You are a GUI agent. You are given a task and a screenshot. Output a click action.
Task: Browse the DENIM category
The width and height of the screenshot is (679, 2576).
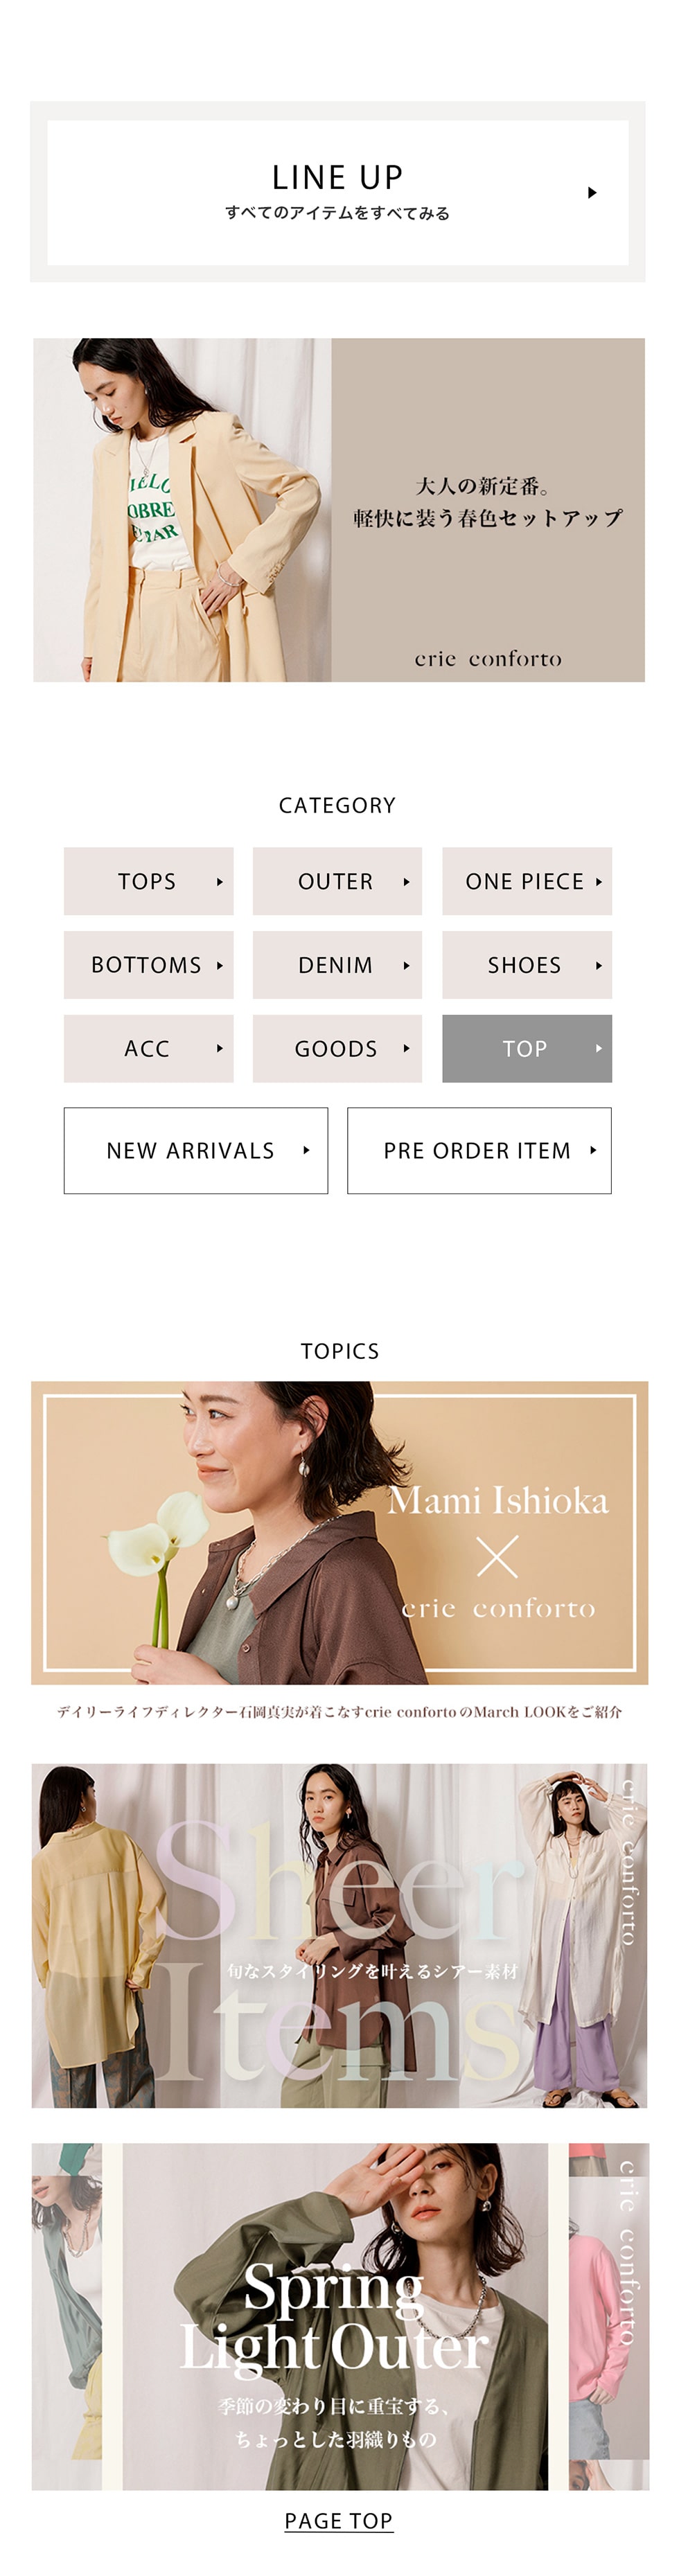(337, 965)
